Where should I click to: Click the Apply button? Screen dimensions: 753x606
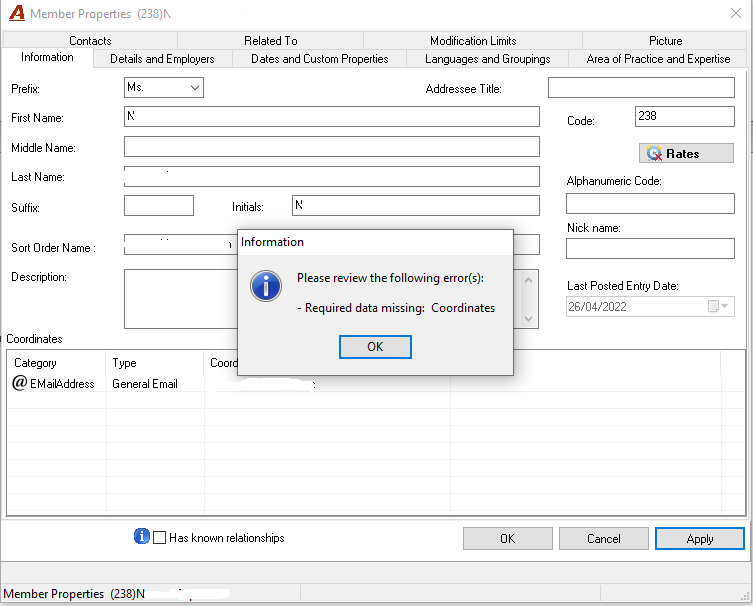(700, 538)
